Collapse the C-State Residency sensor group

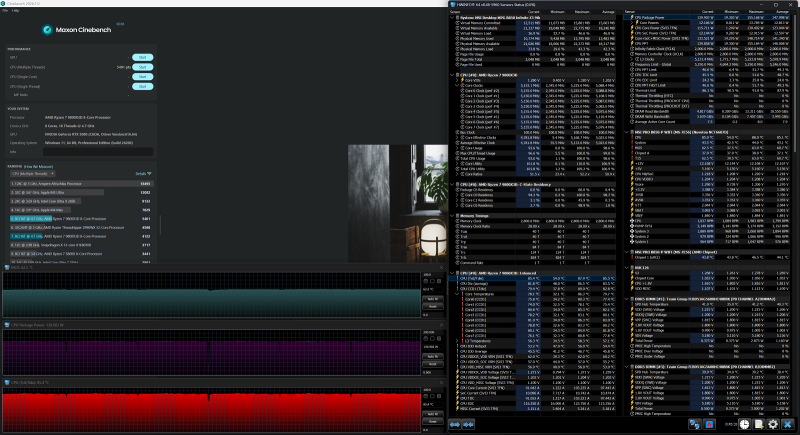point(452,185)
